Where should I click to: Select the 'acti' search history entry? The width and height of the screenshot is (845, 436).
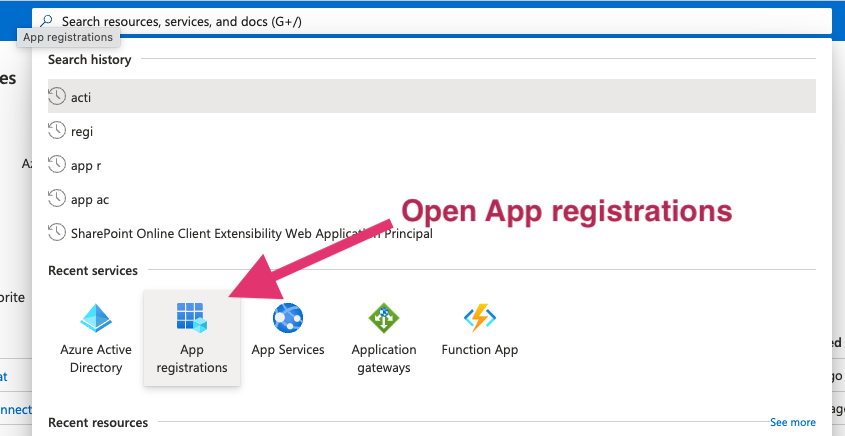[x=432, y=96]
